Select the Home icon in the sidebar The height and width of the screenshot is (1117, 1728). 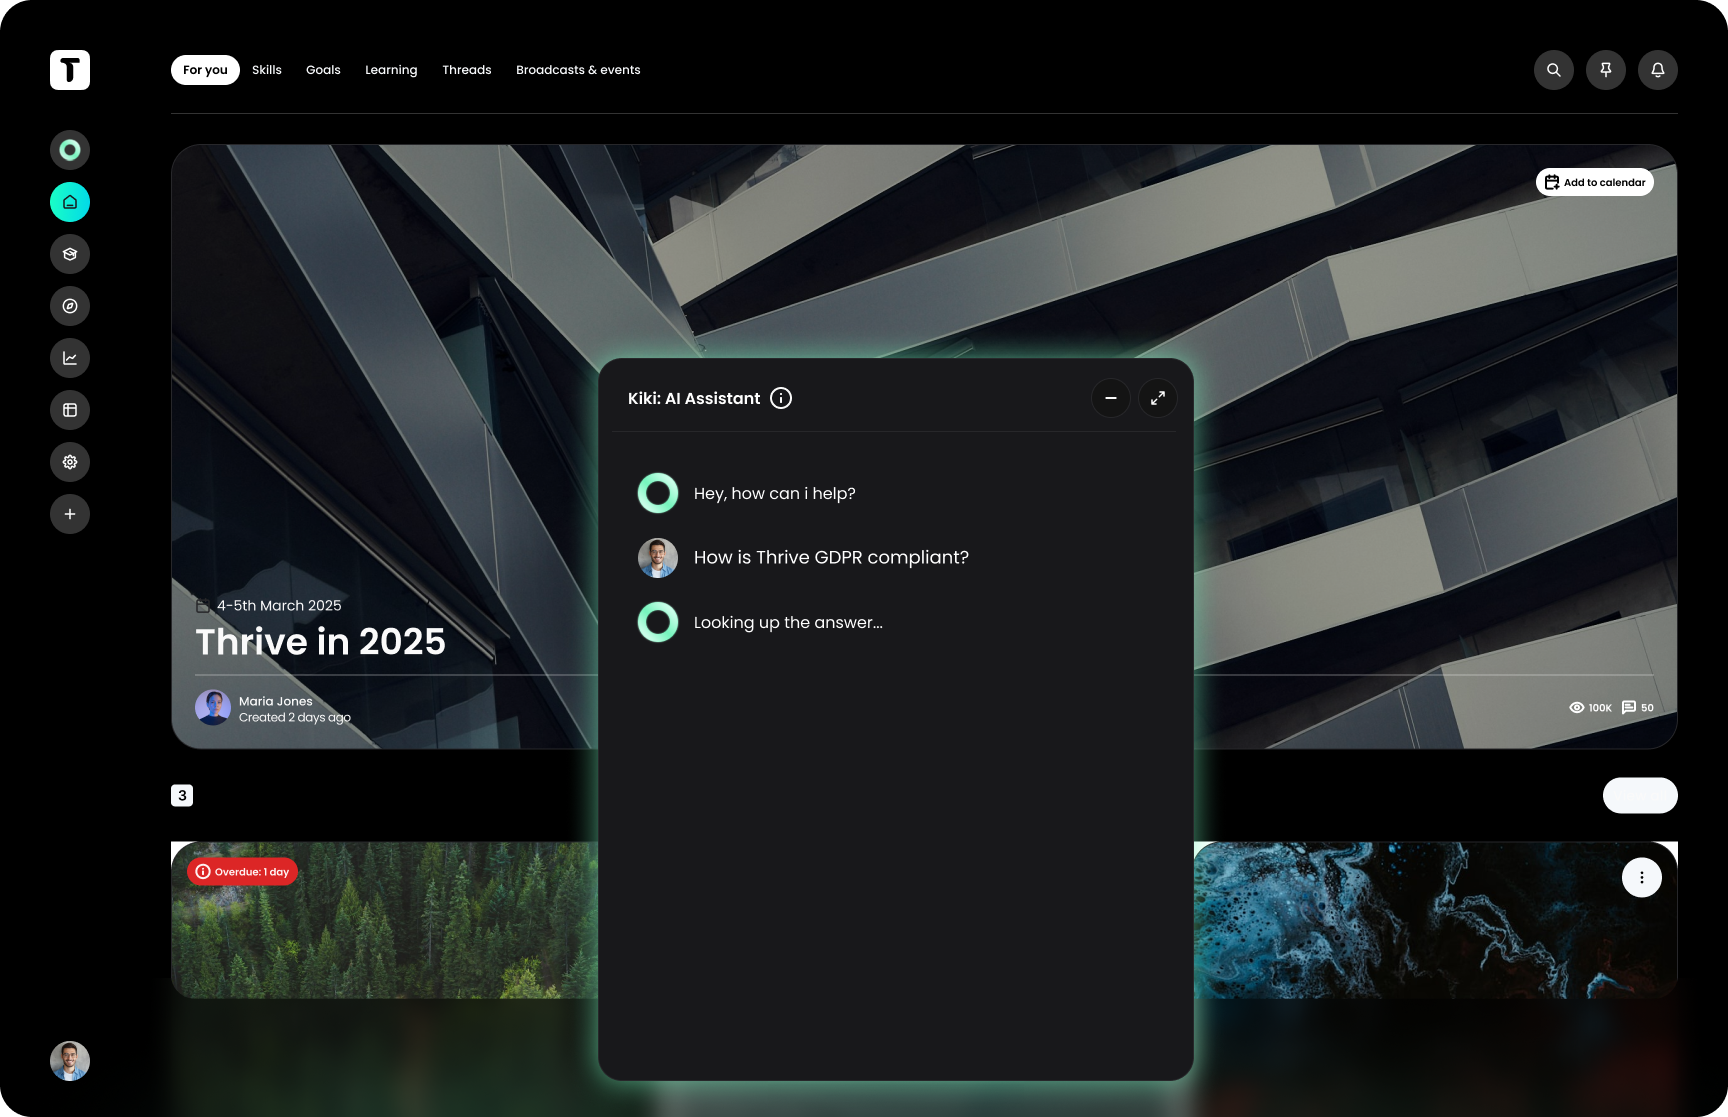coord(70,201)
